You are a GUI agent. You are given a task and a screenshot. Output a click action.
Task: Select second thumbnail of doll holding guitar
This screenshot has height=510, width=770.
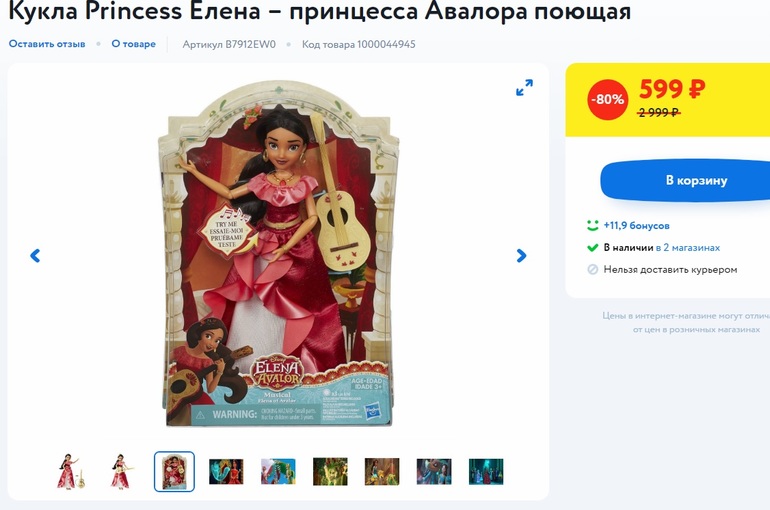coord(122,471)
